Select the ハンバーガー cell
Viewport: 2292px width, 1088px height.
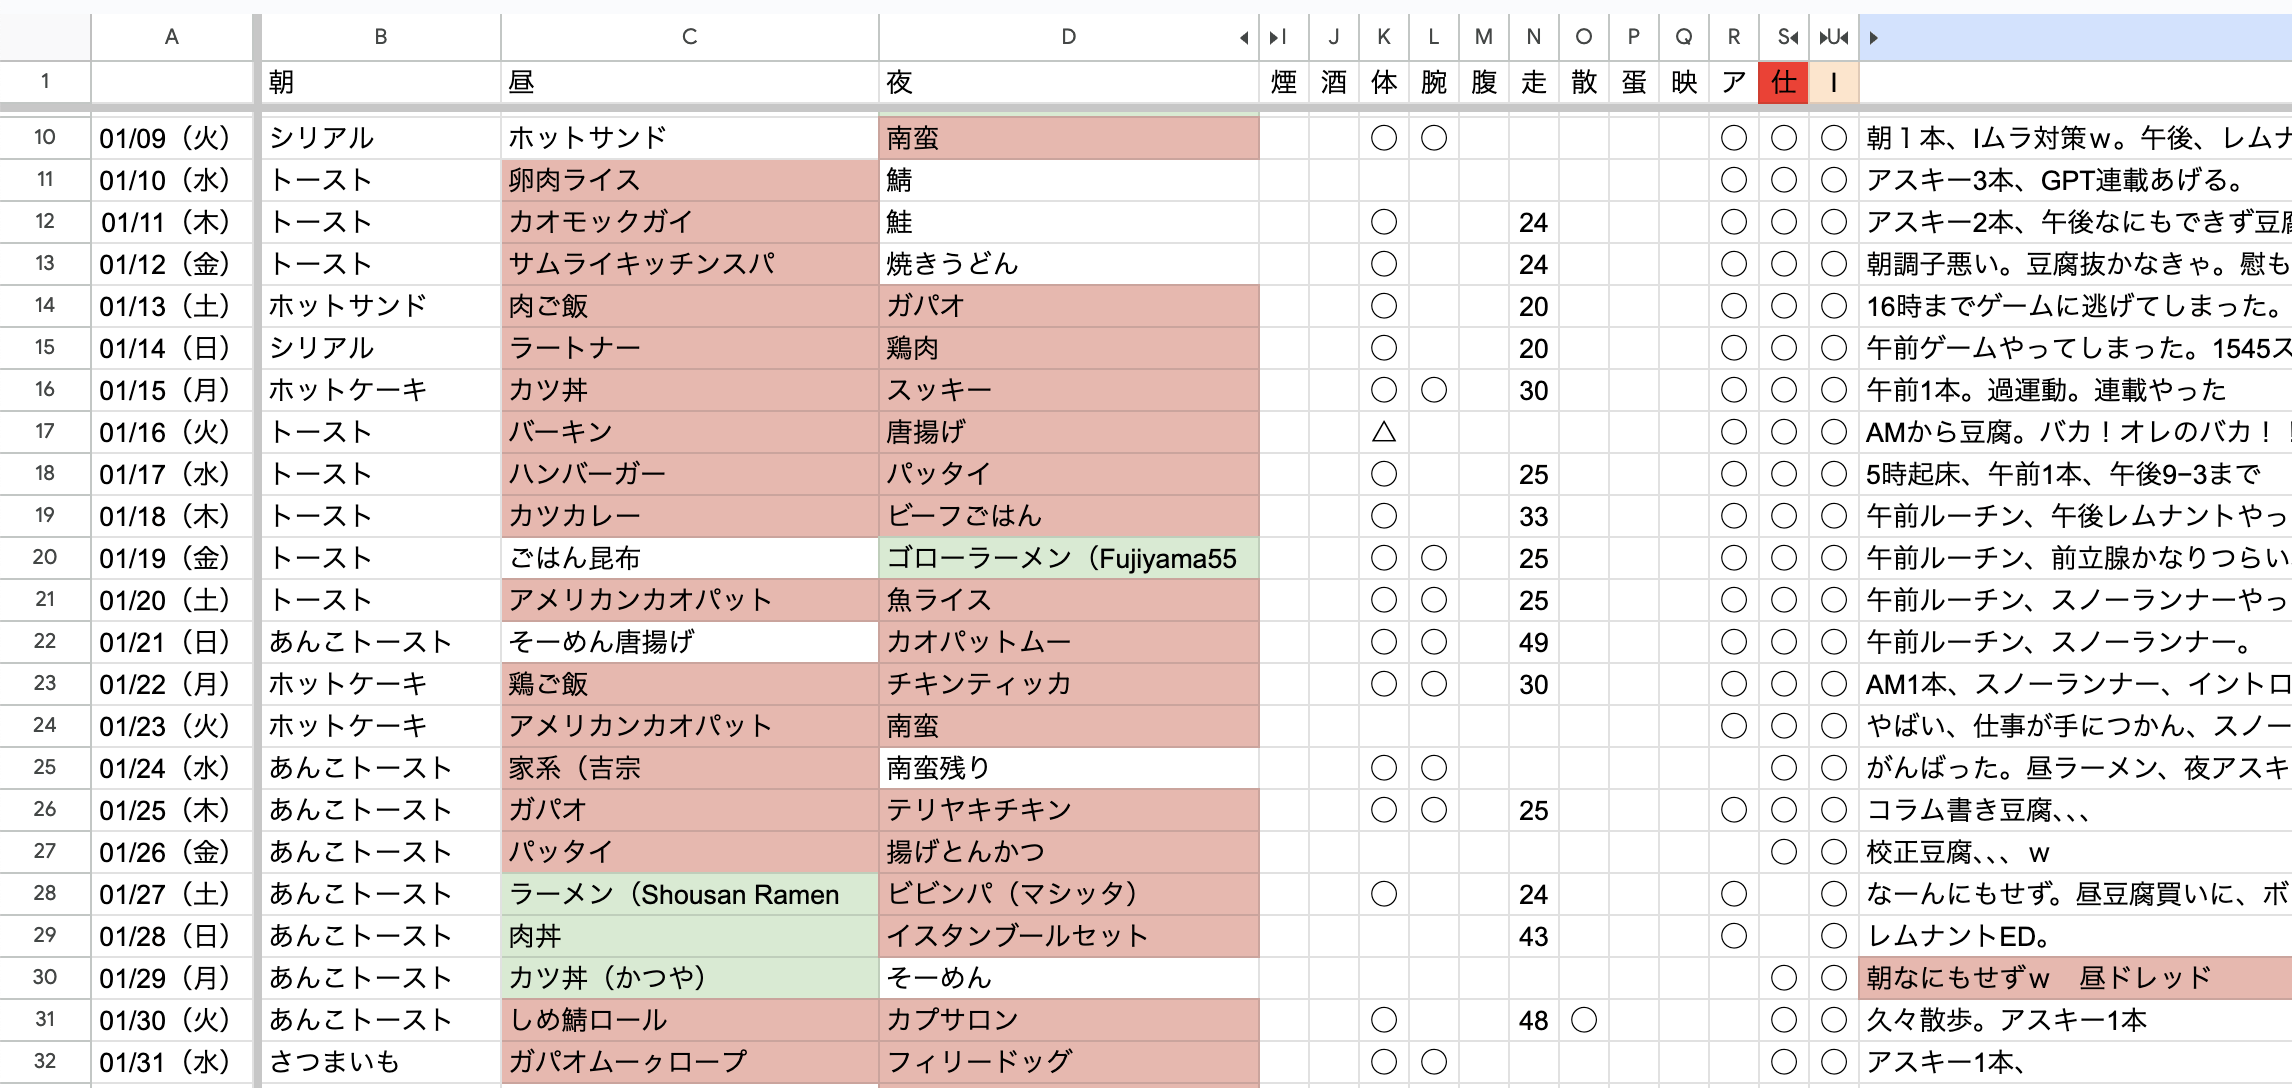[689, 473]
